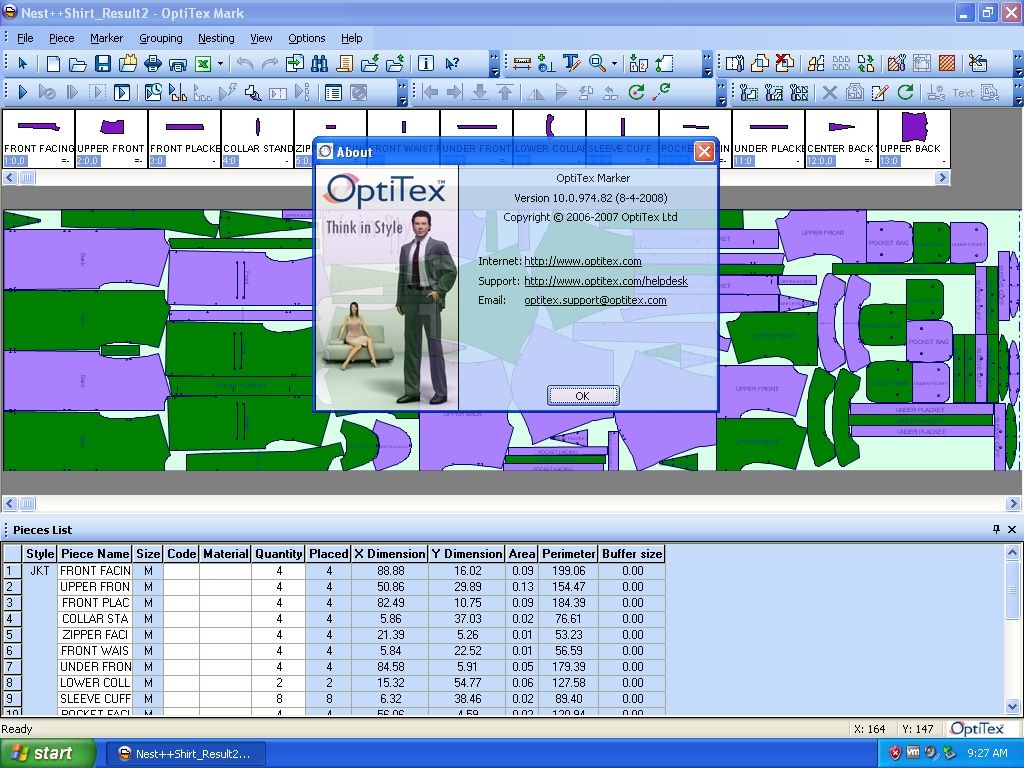Click the red shield tray icon

pyautogui.click(x=895, y=754)
